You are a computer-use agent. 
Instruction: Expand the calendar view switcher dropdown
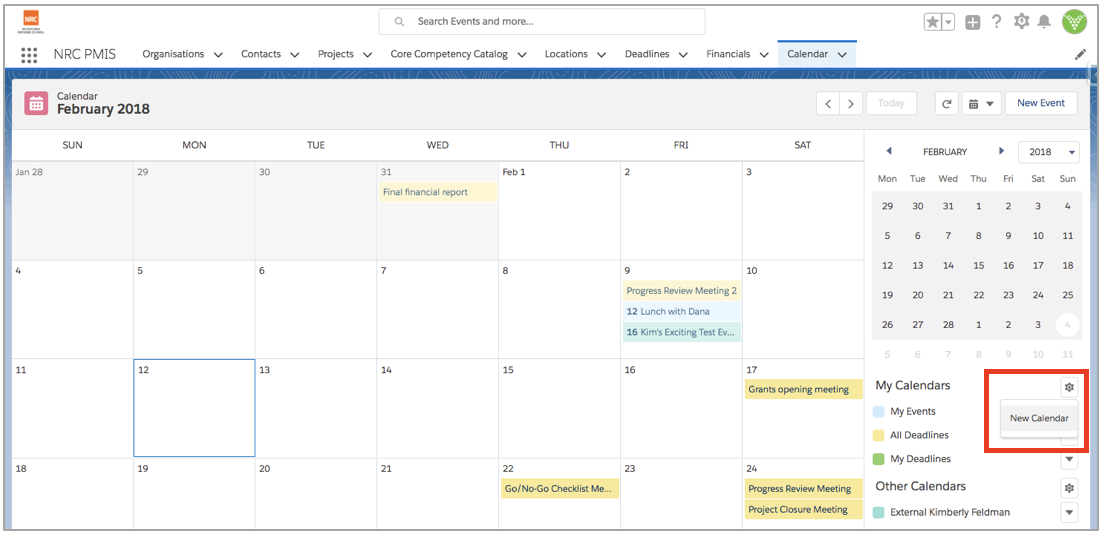tap(981, 103)
